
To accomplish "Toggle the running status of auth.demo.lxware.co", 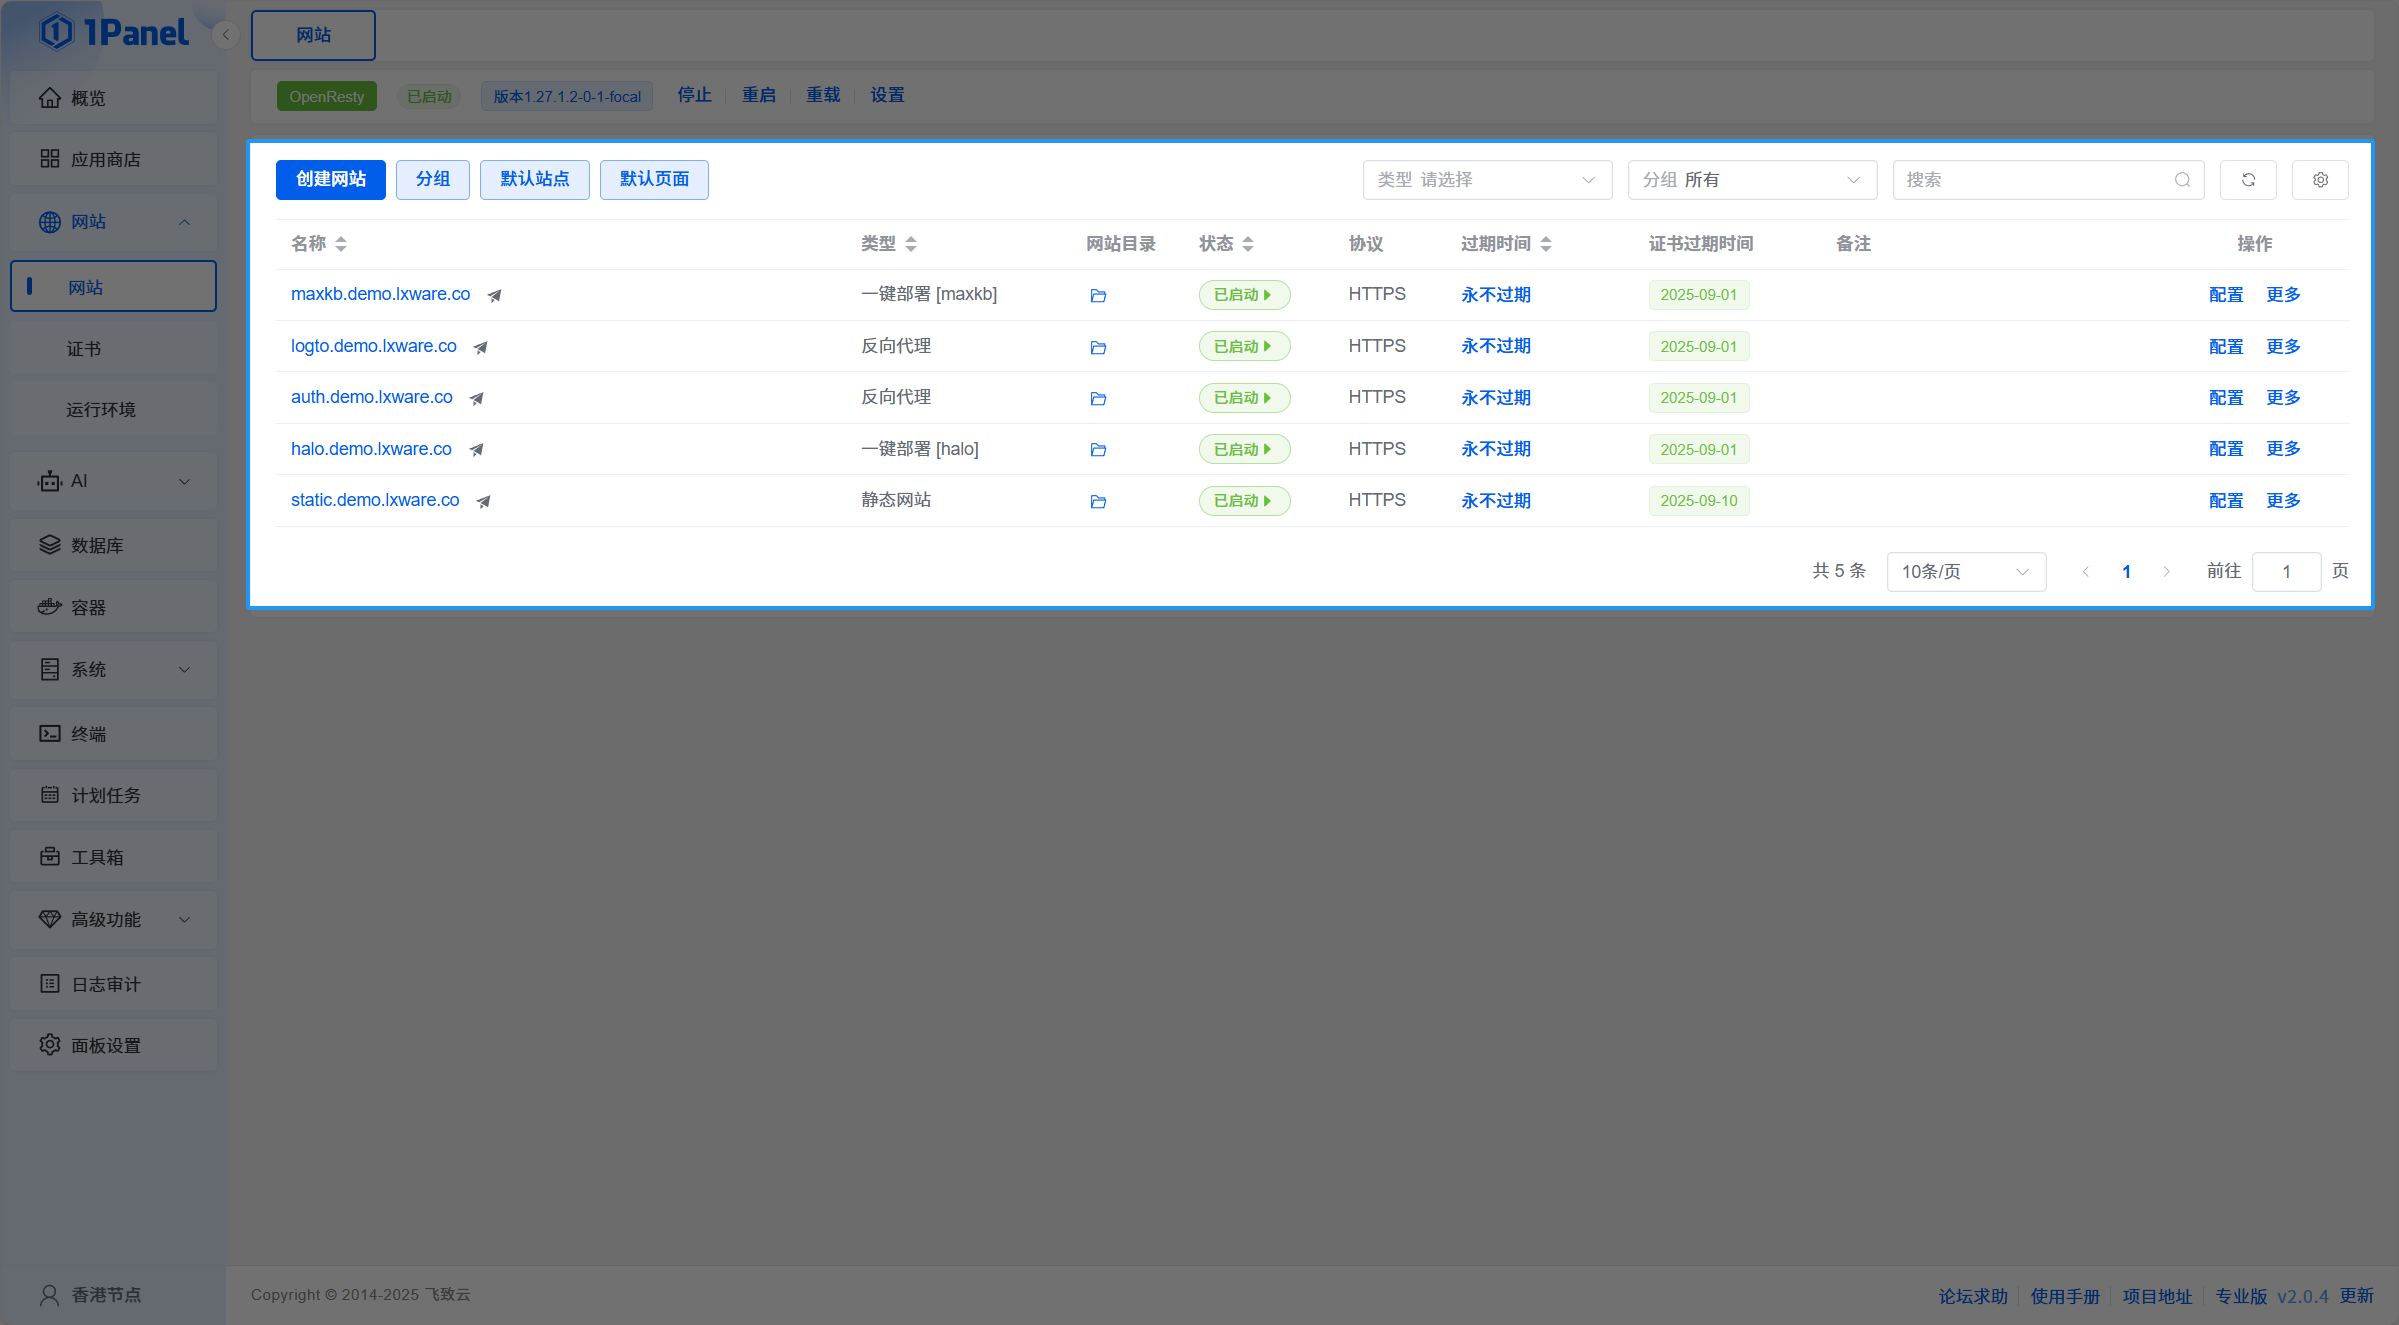I will coord(1243,398).
